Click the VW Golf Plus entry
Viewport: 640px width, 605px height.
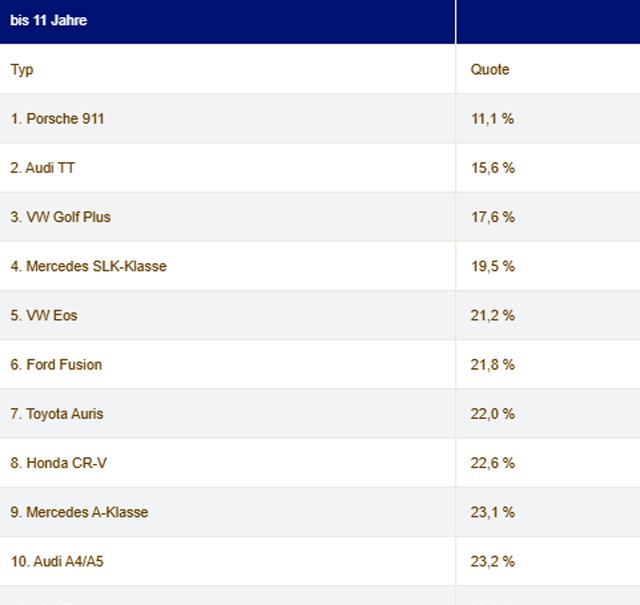tap(61, 217)
